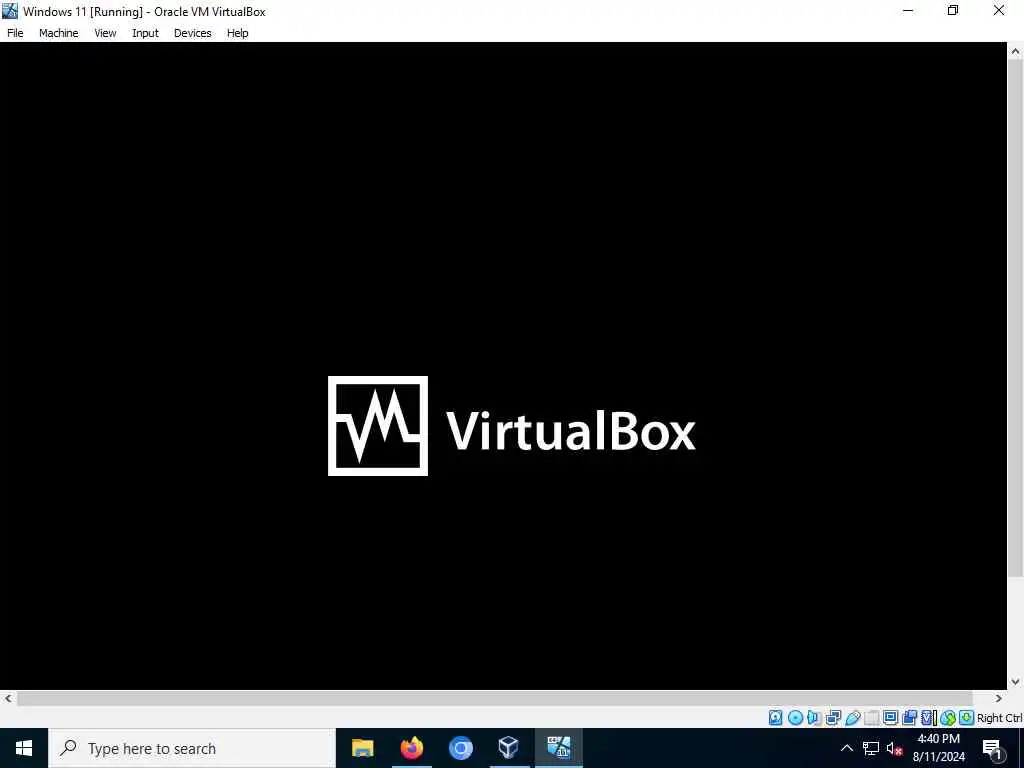Open Firefox from the taskbar
The image size is (1024, 768).
click(411, 748)
